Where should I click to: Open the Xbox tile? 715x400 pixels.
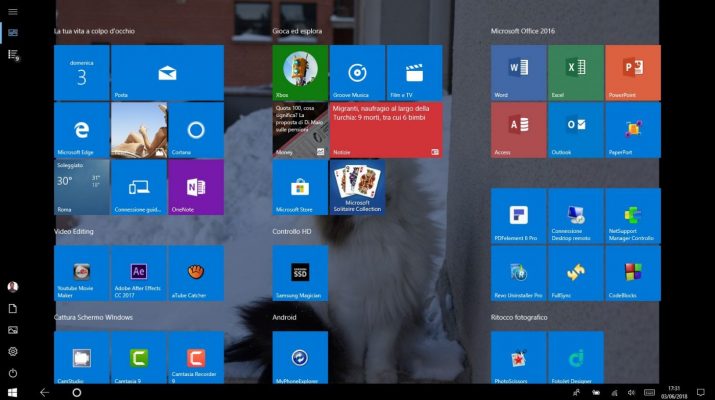click(300, 73)
